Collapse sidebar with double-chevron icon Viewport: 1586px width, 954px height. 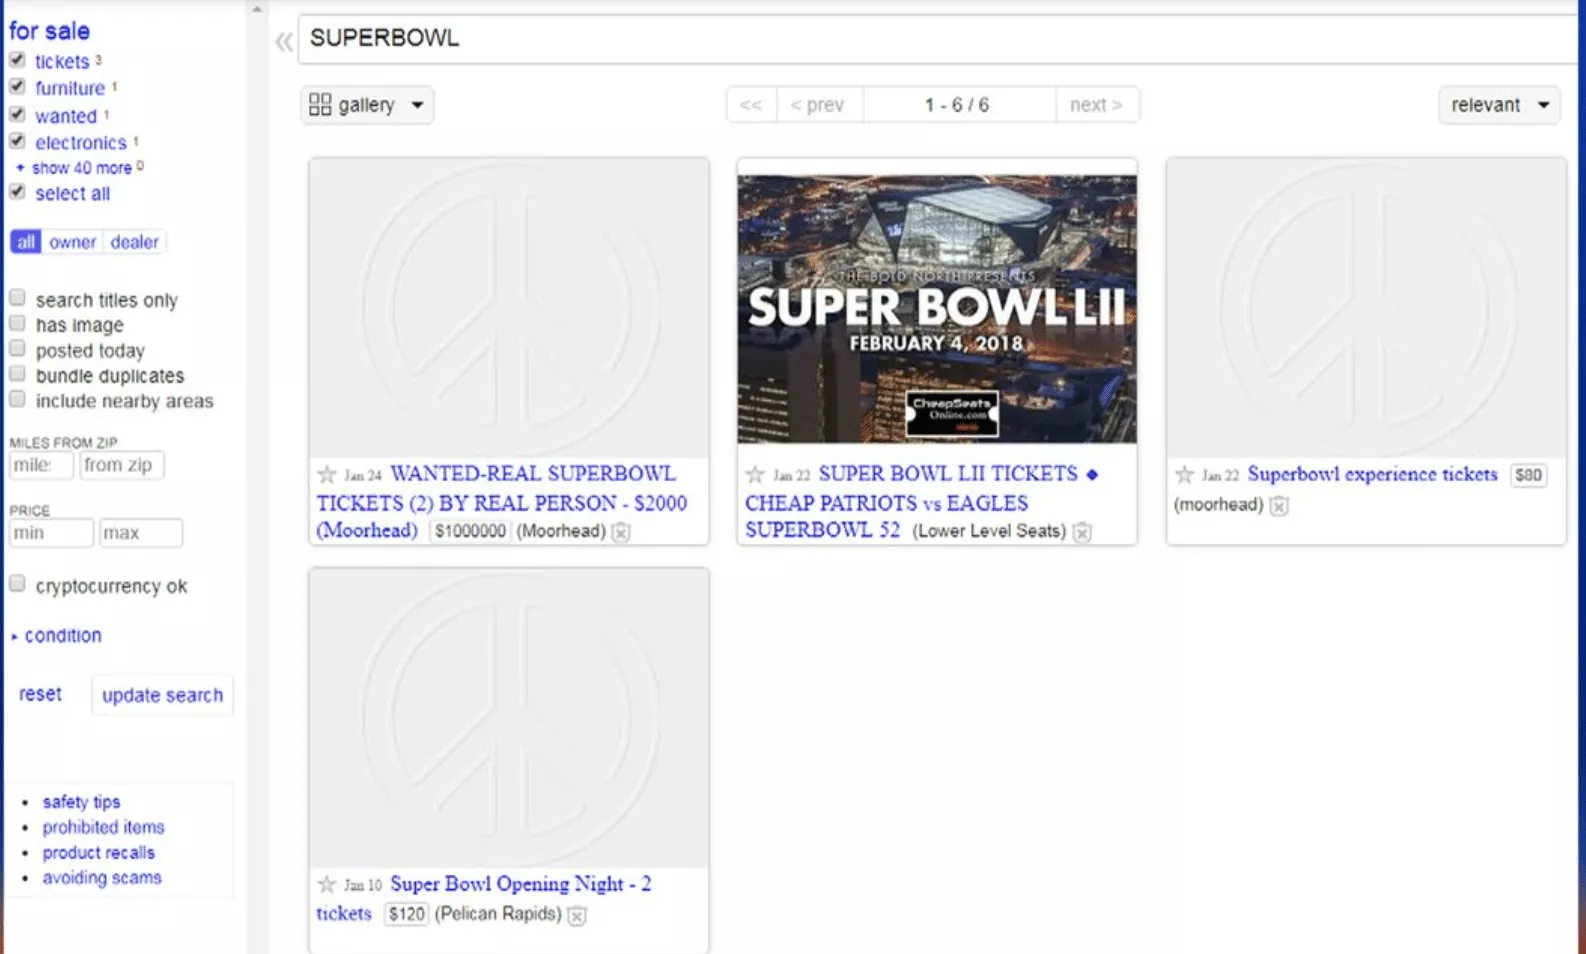(284, 41)
